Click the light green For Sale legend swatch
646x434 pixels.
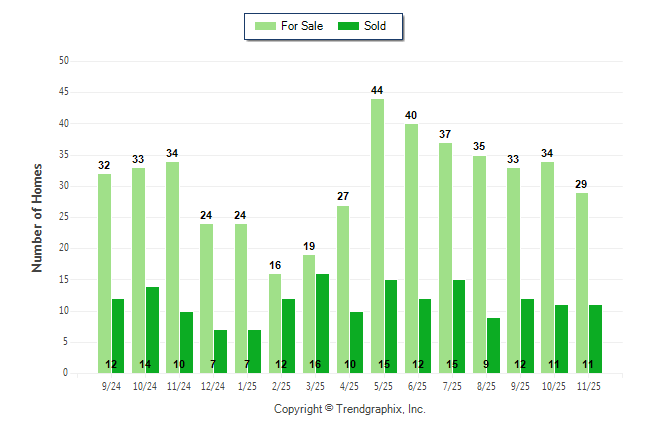click(x=267, y=26)
